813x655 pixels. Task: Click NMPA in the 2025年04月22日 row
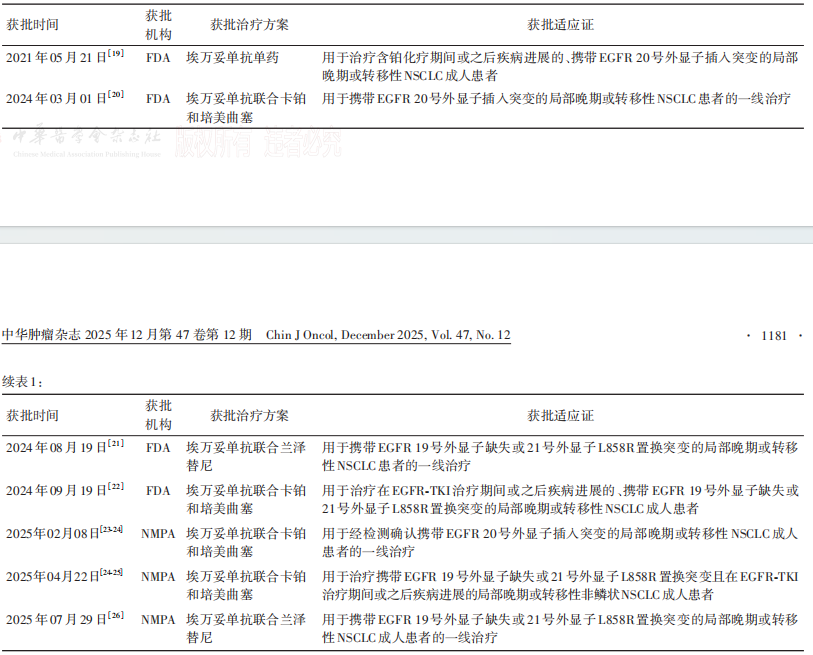pyautogui.click(x=158, y=577)
